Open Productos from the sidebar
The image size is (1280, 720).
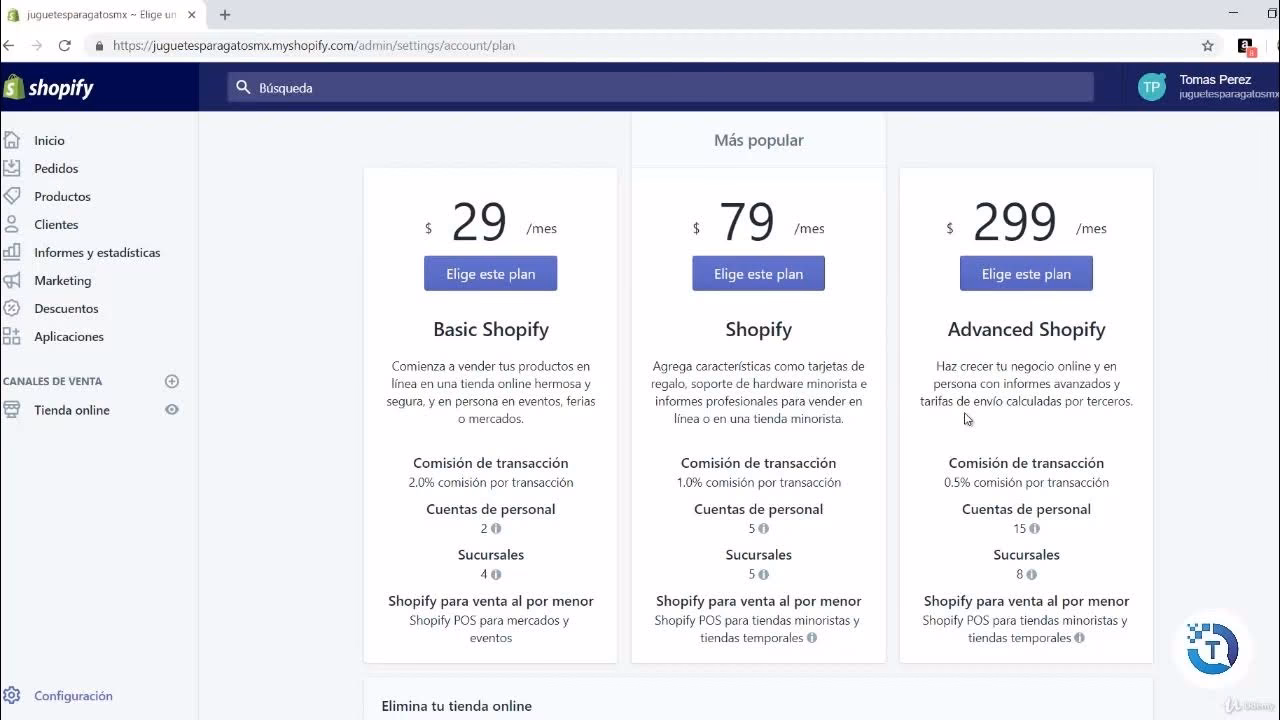(x=63, y=196)
